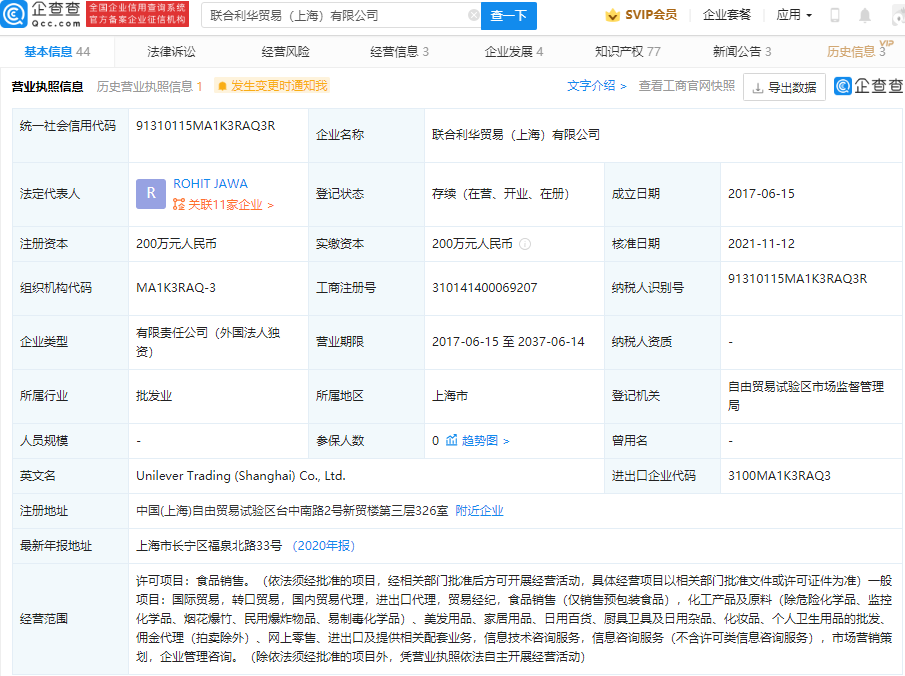Image resolution: width=905 pixels, height=676 pixels.
Task: Select registration status 存续（在营、开业、在册）
Action: [500, 193]
